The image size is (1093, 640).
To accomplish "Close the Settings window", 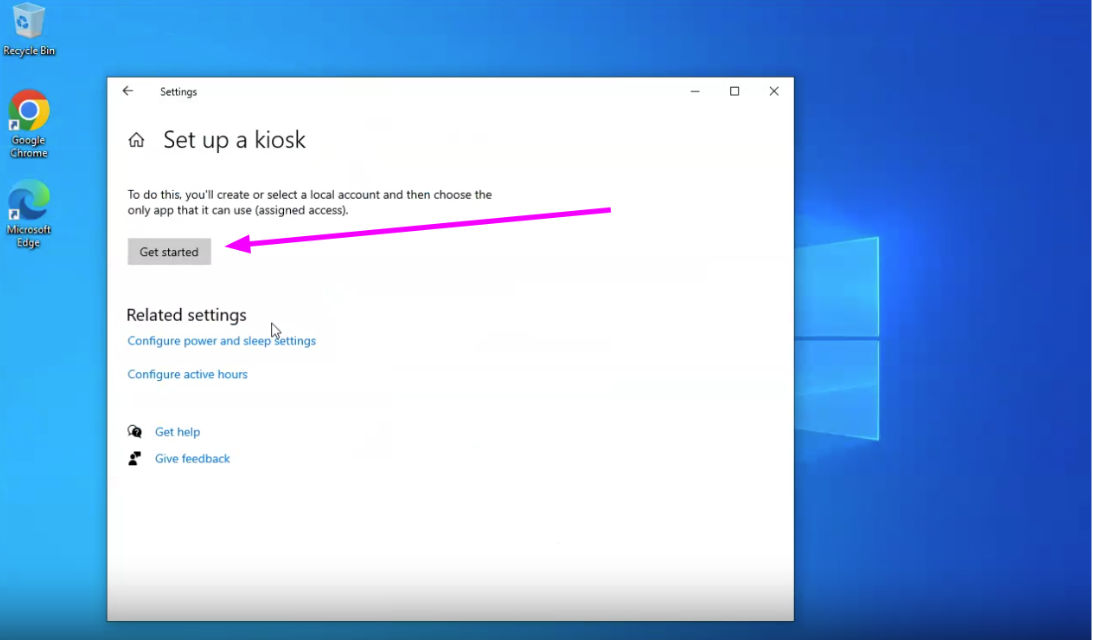I will (x=774, y=91).
